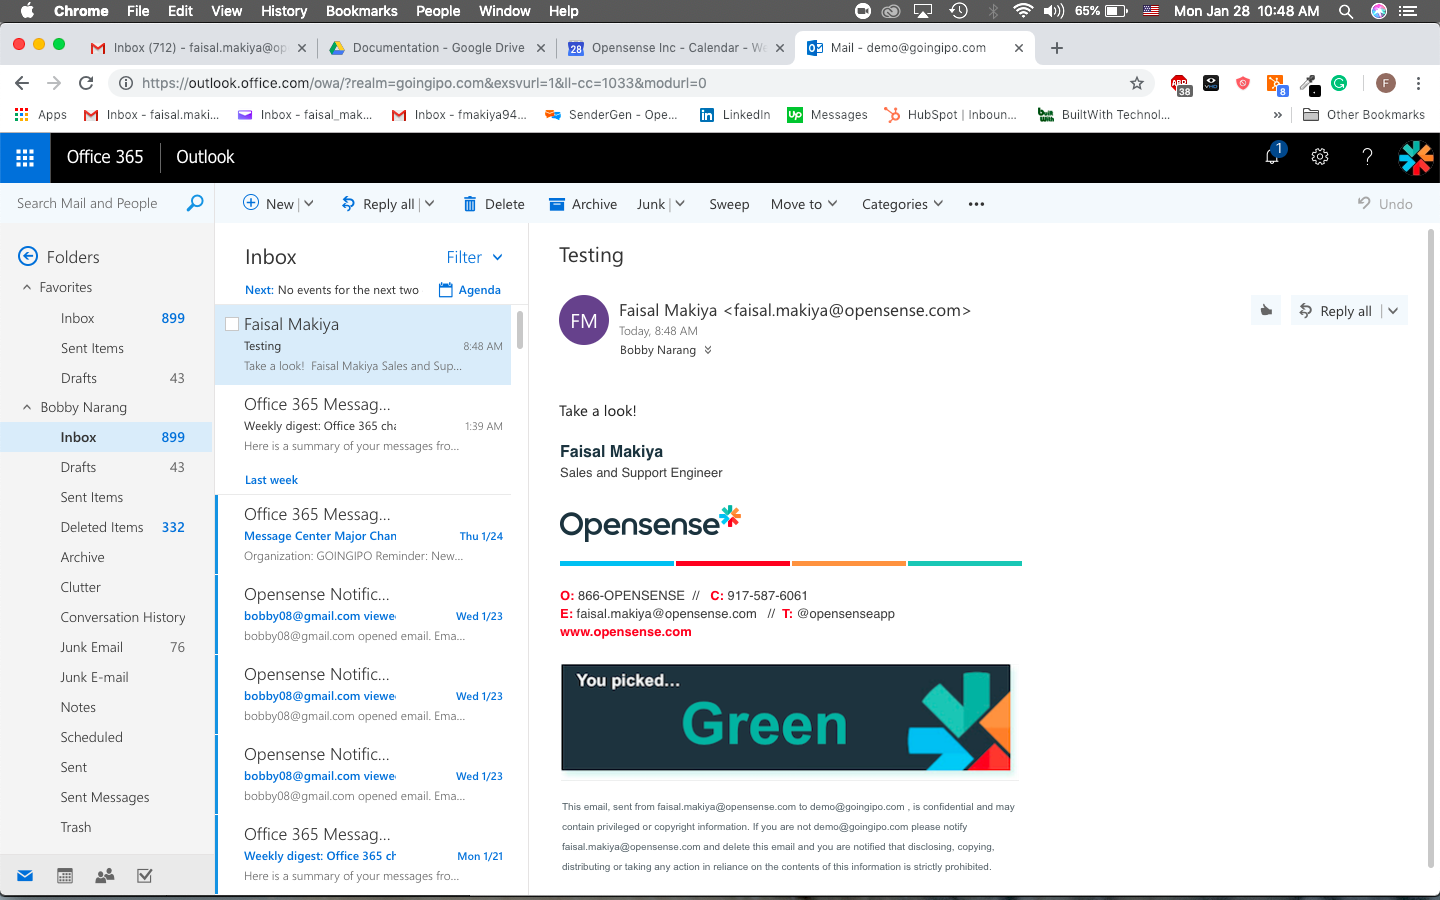
Task: Open the People menu in menu bar
Action: 438,11
